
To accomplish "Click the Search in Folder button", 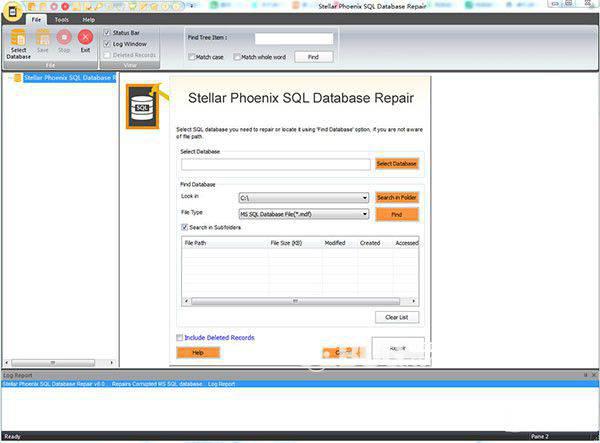I will (396, 197).
